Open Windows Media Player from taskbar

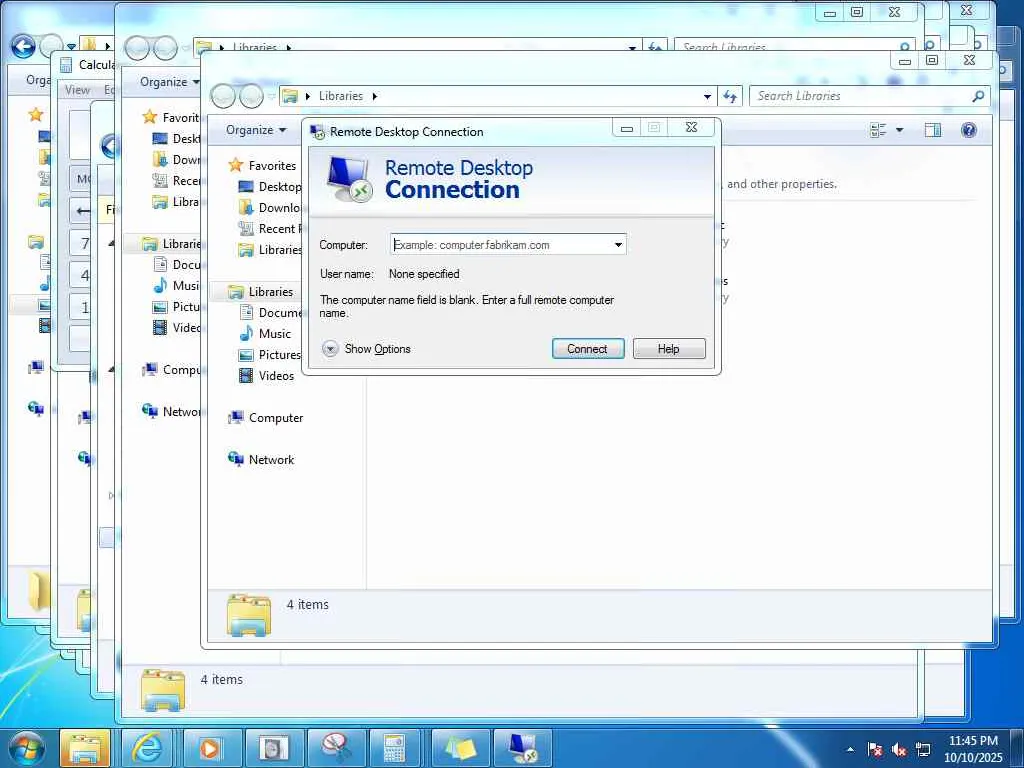[209, 748]
